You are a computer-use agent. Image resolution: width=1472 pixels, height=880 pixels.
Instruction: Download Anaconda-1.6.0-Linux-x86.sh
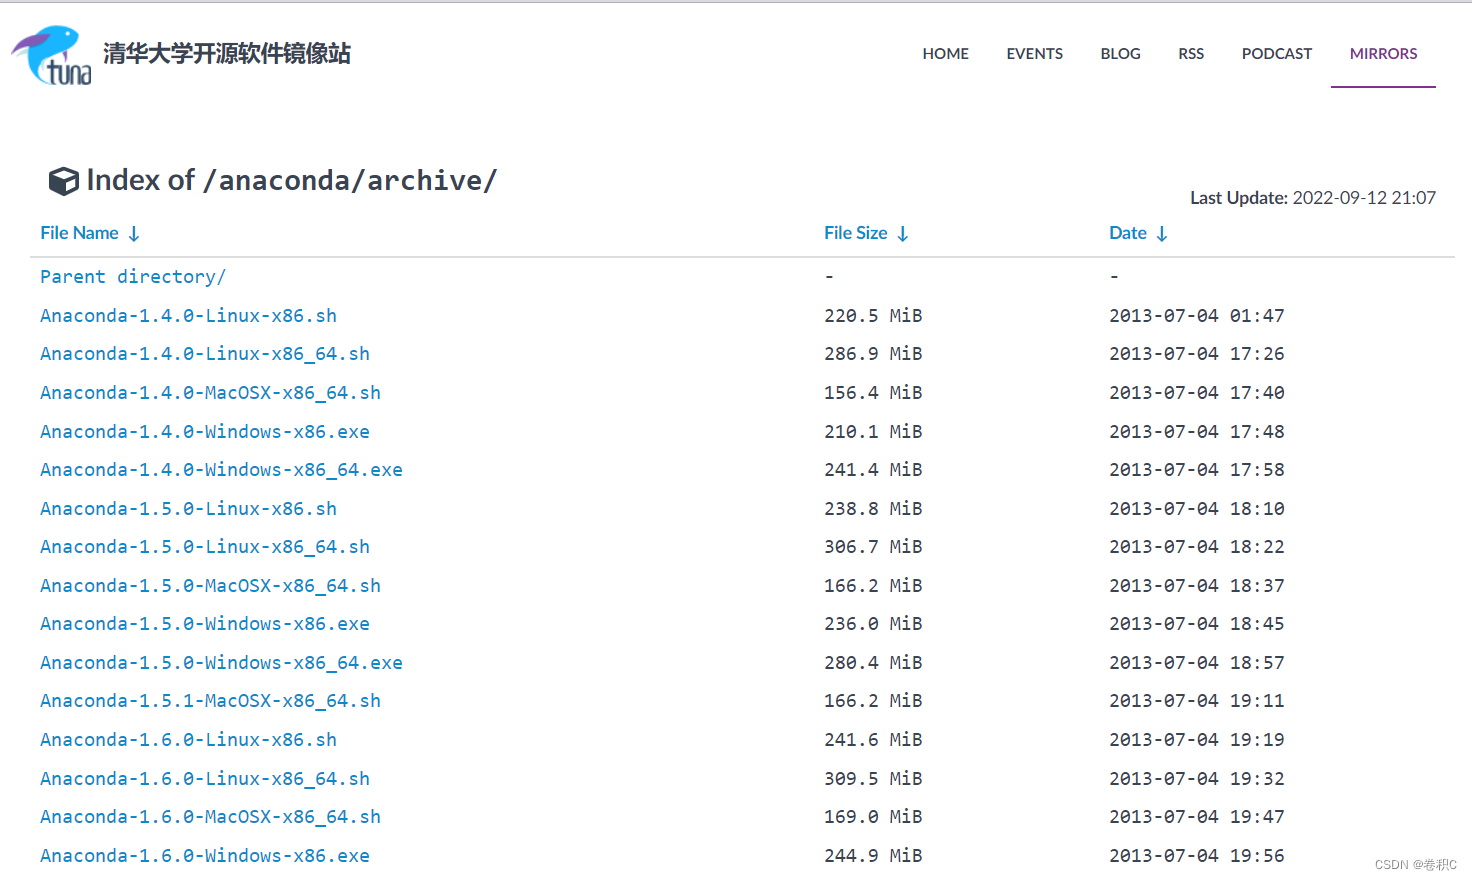point(188,740)
